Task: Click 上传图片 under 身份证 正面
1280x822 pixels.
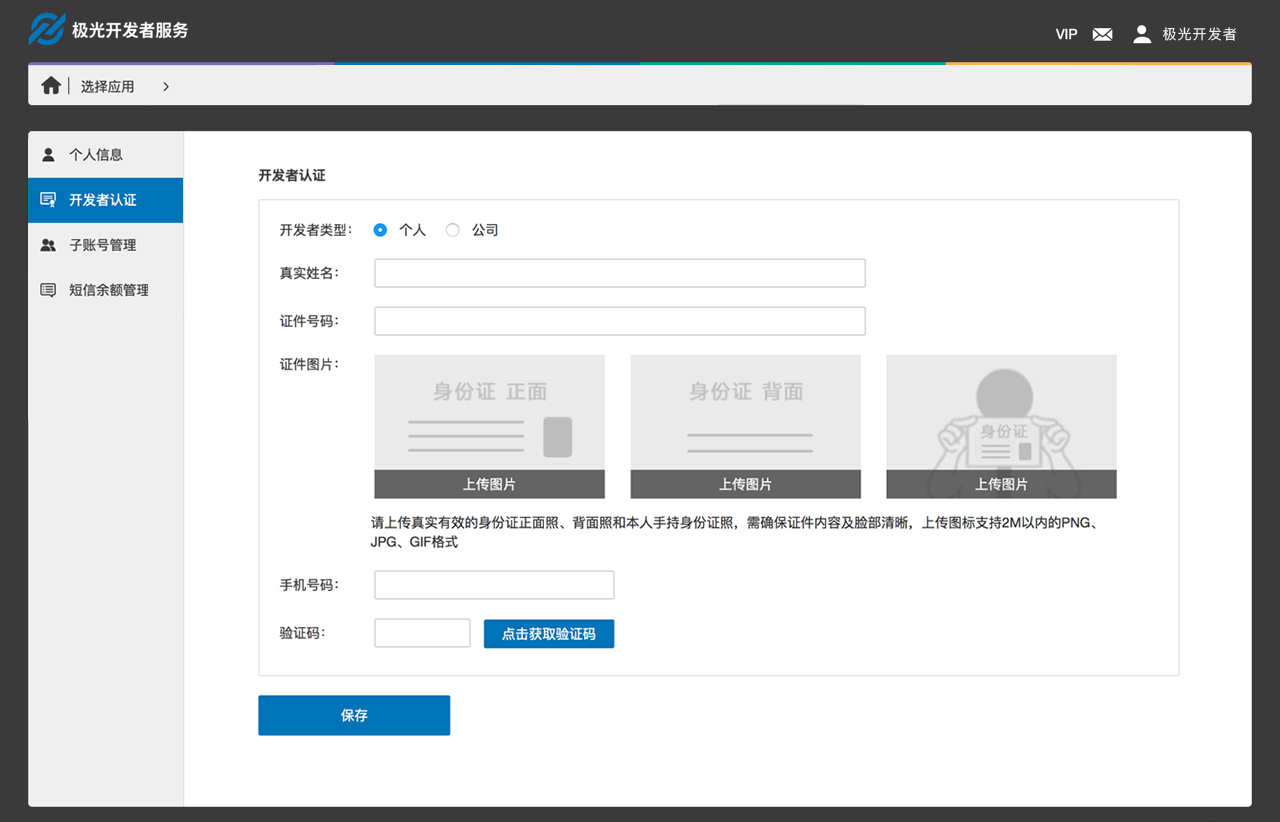Action: (x=490, y=484)
